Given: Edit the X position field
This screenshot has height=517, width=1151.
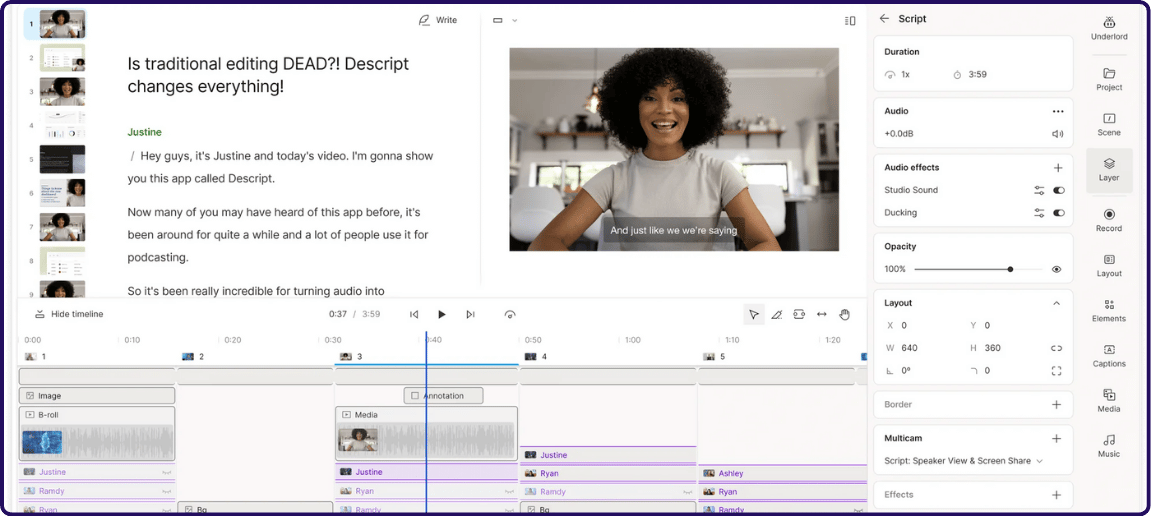Looking at the screenshot, I should (903, 325).
